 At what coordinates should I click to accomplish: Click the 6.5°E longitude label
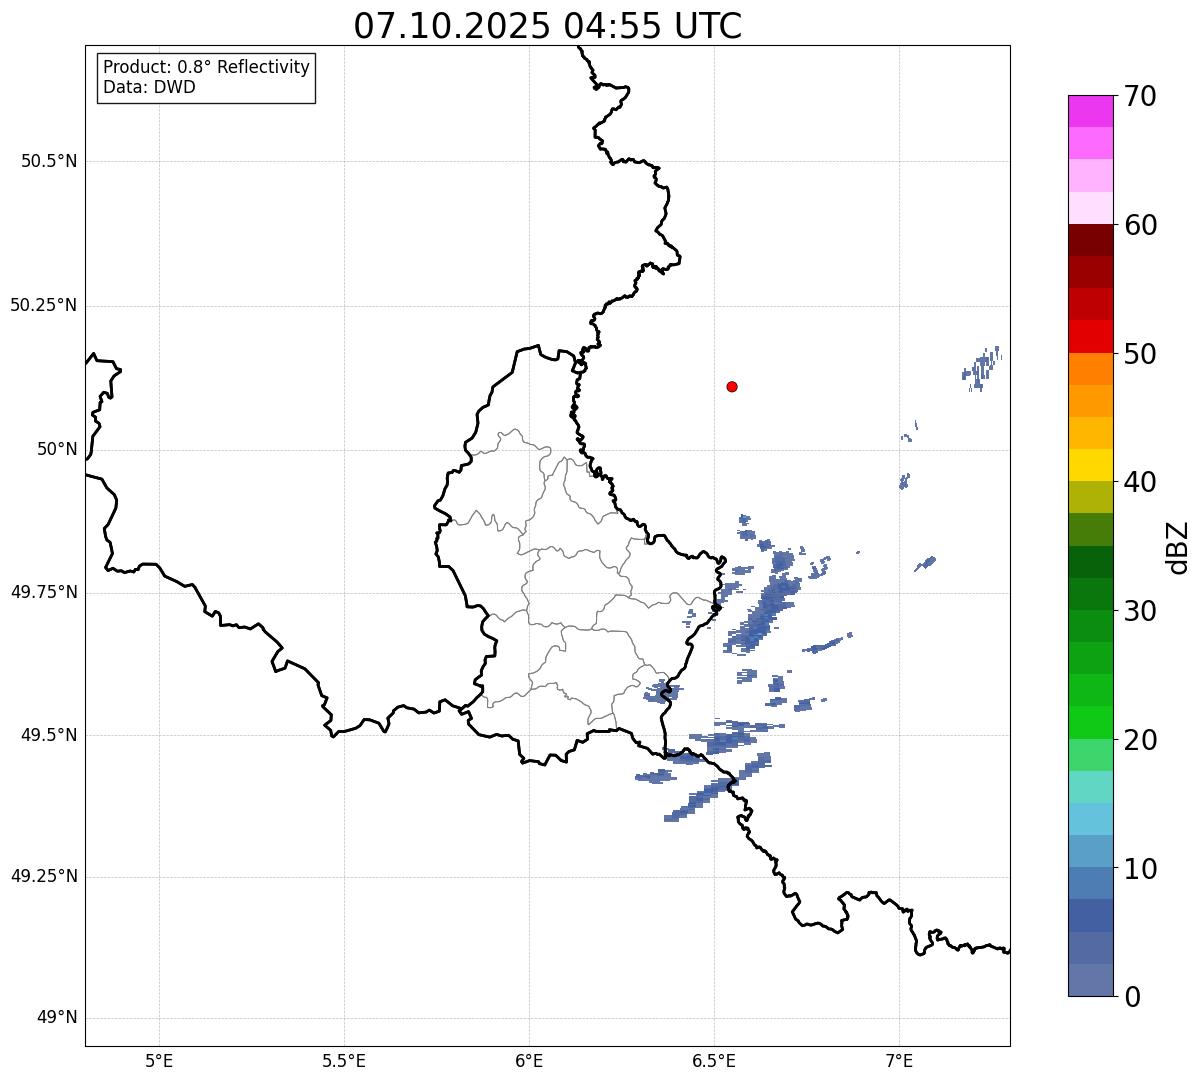(x=714, y=1060)
